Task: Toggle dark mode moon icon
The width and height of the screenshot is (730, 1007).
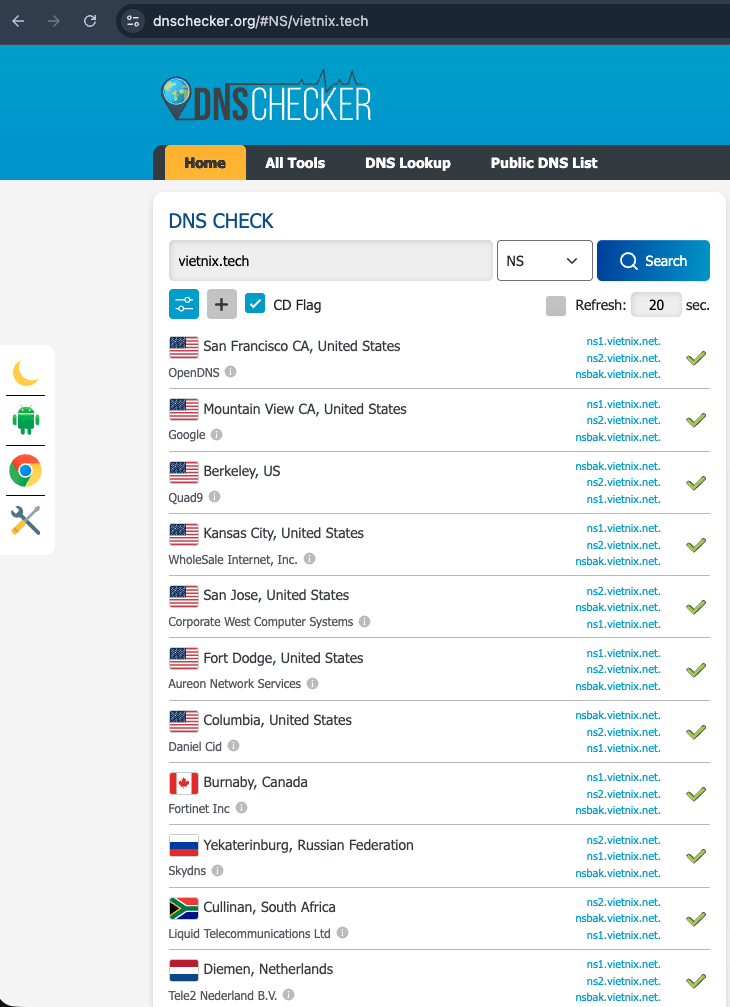Action: [26, 373]
